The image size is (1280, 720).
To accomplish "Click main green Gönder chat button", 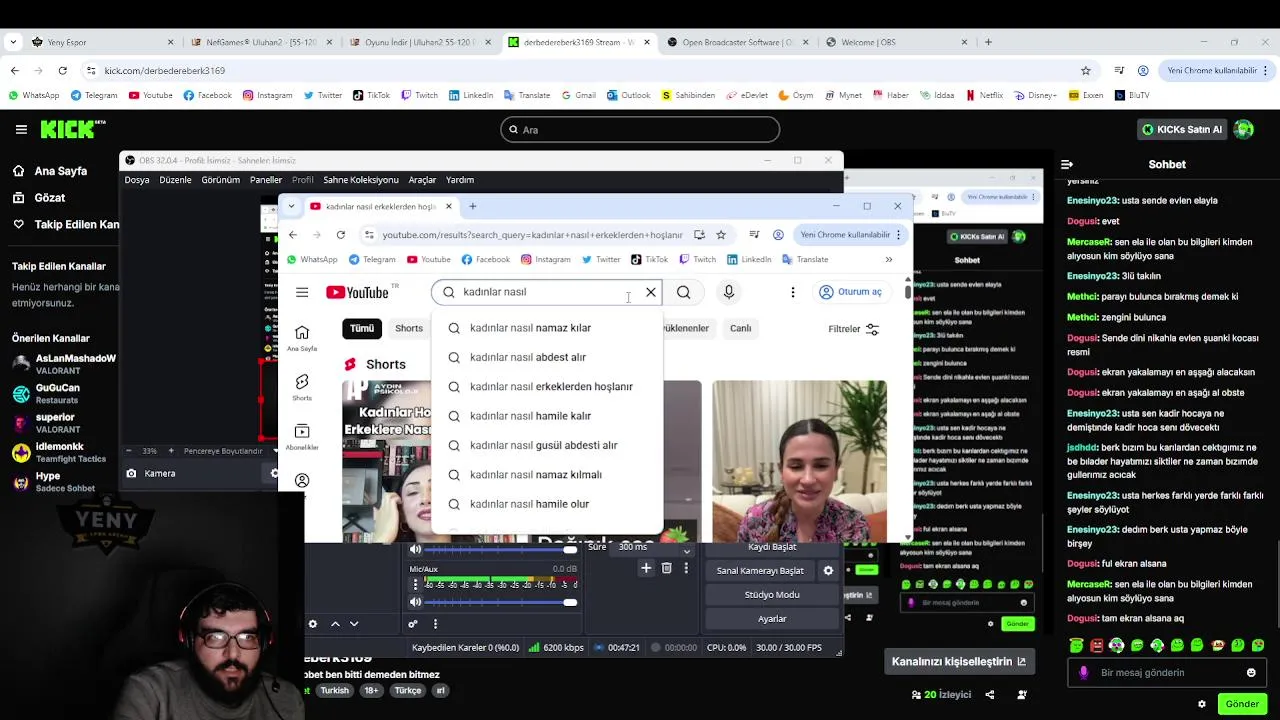I will point(1242,704).
